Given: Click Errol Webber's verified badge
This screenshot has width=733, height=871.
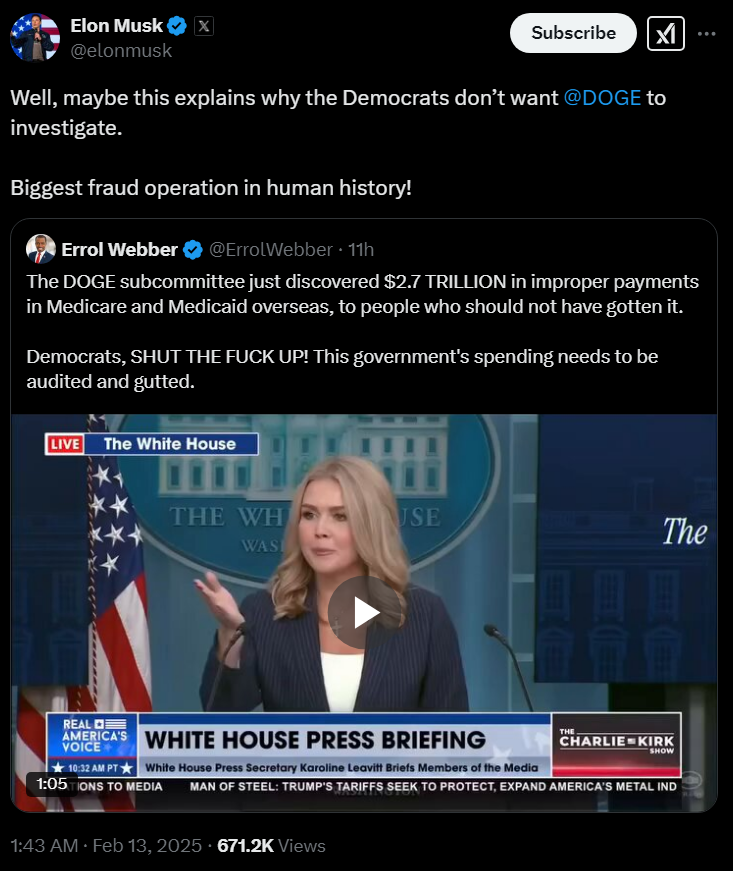Looking at the screenshot, I should pos(193,250).
